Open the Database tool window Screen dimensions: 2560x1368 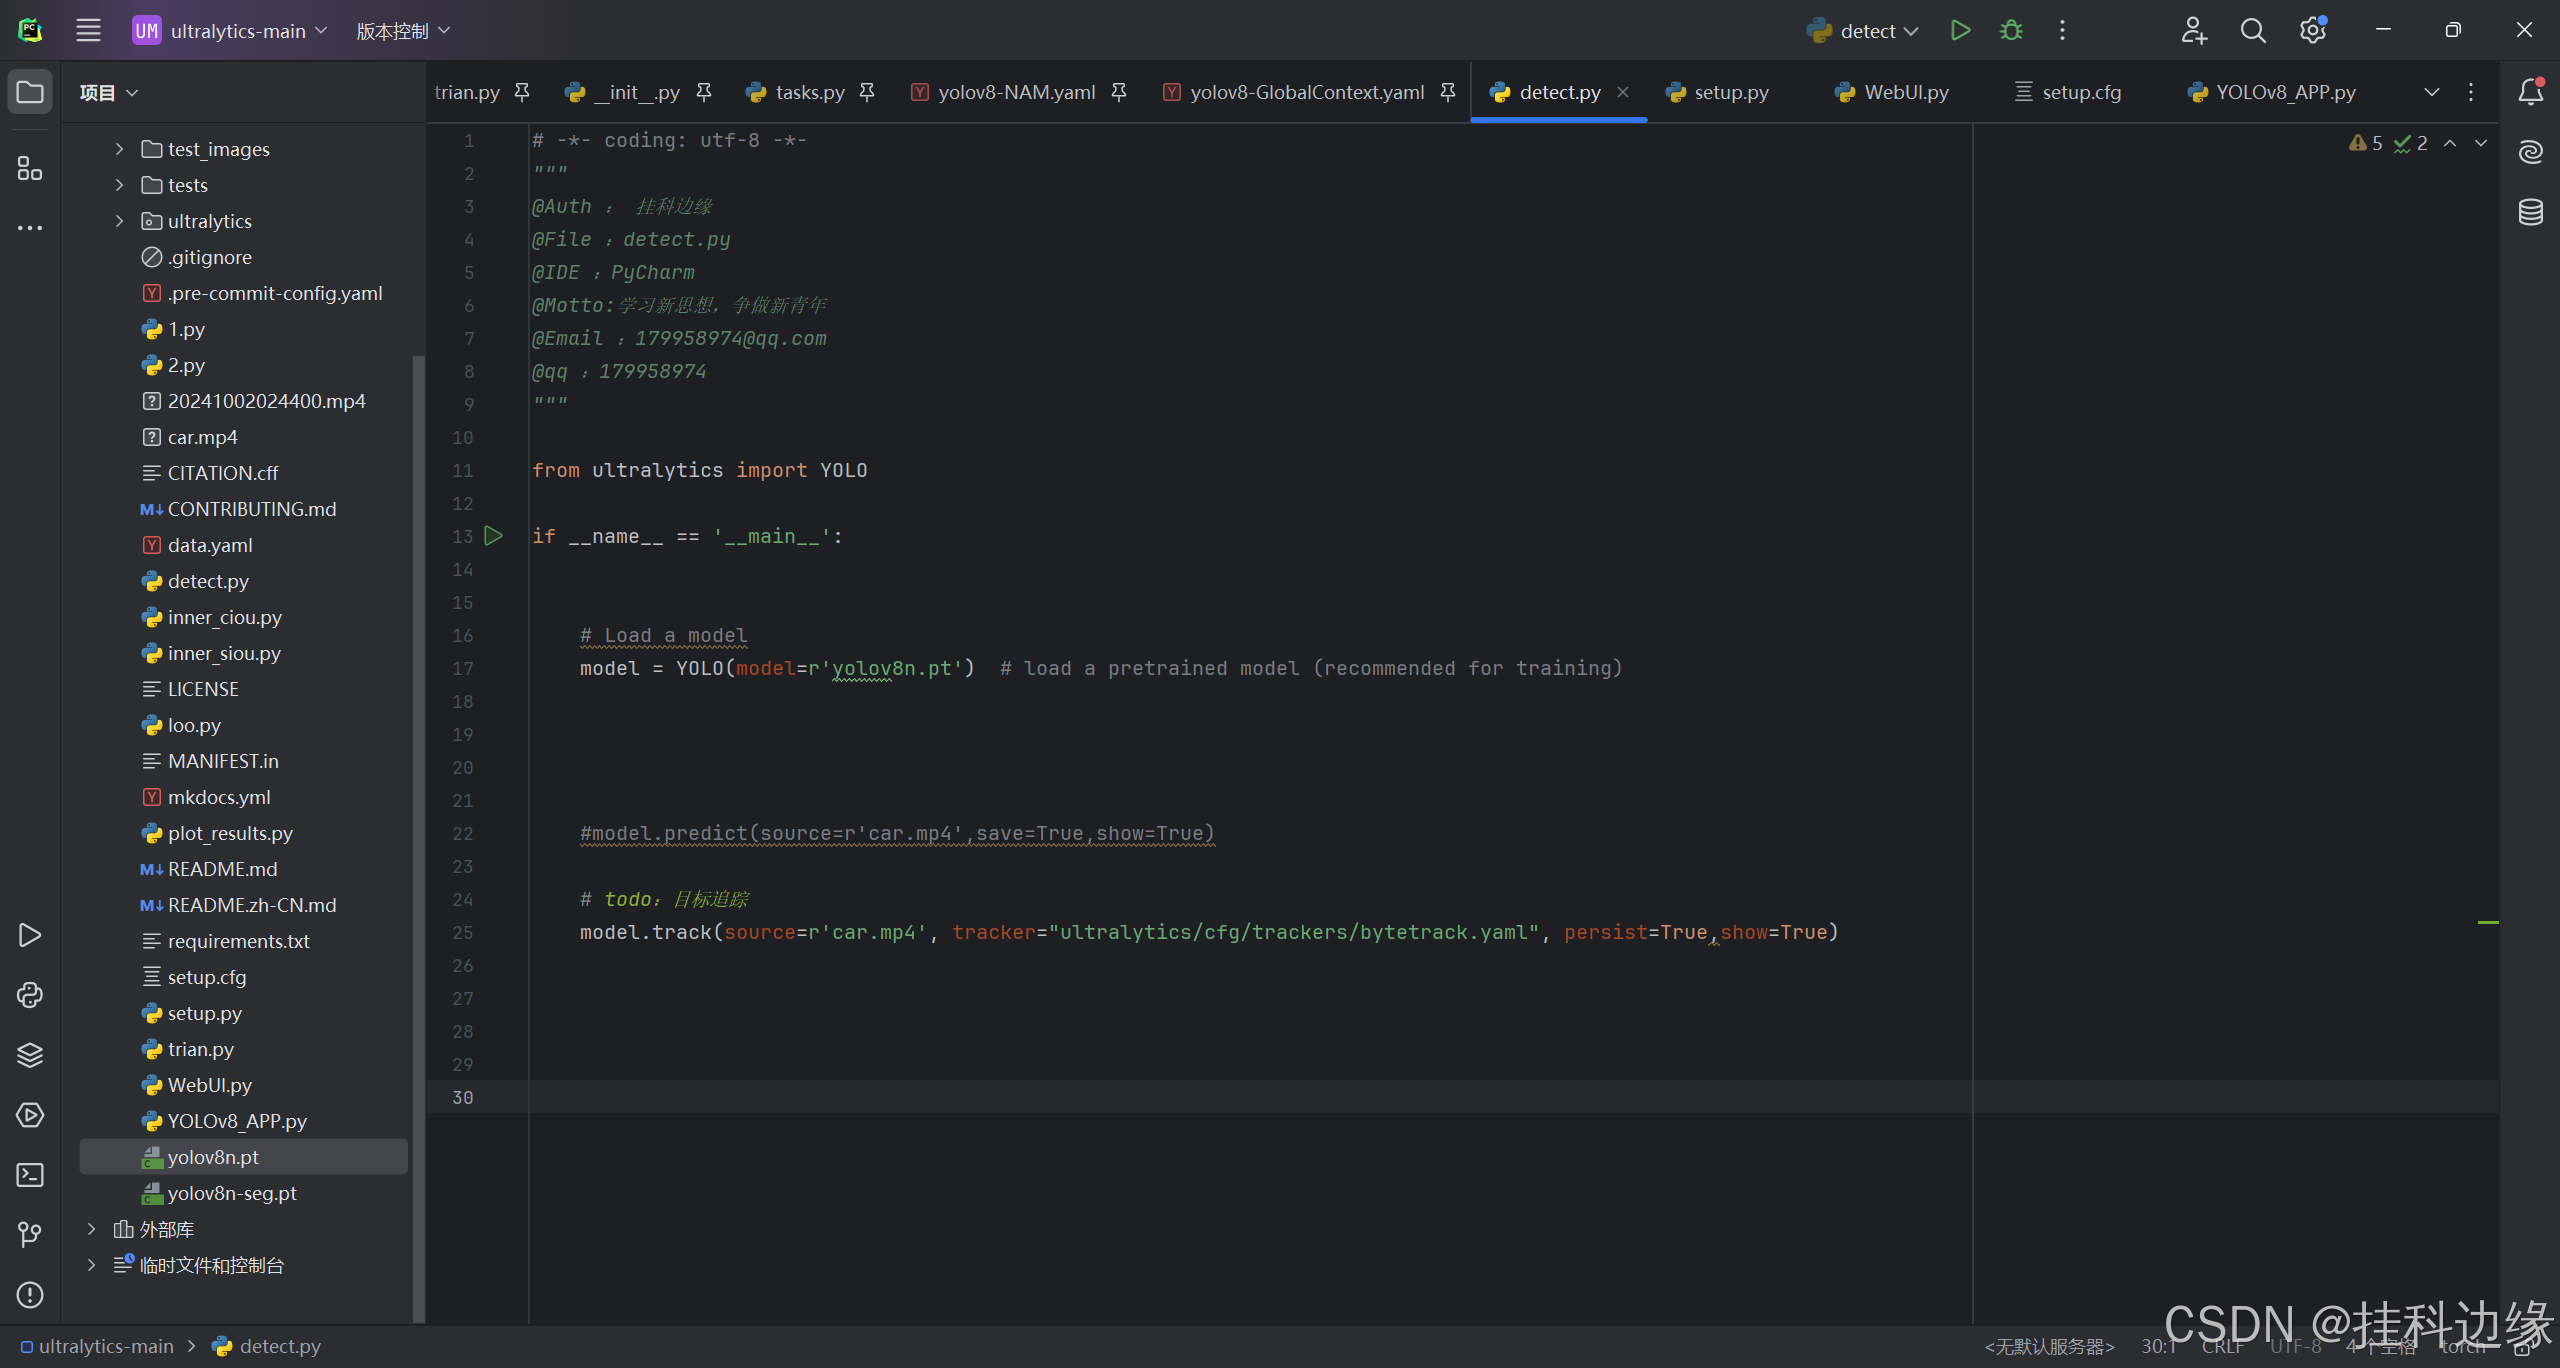coord(2530,212)
